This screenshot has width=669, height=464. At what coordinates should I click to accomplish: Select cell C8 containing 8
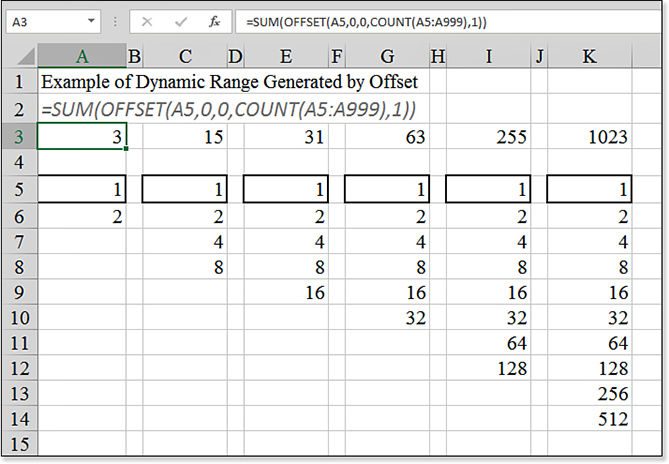click(185, 267)
